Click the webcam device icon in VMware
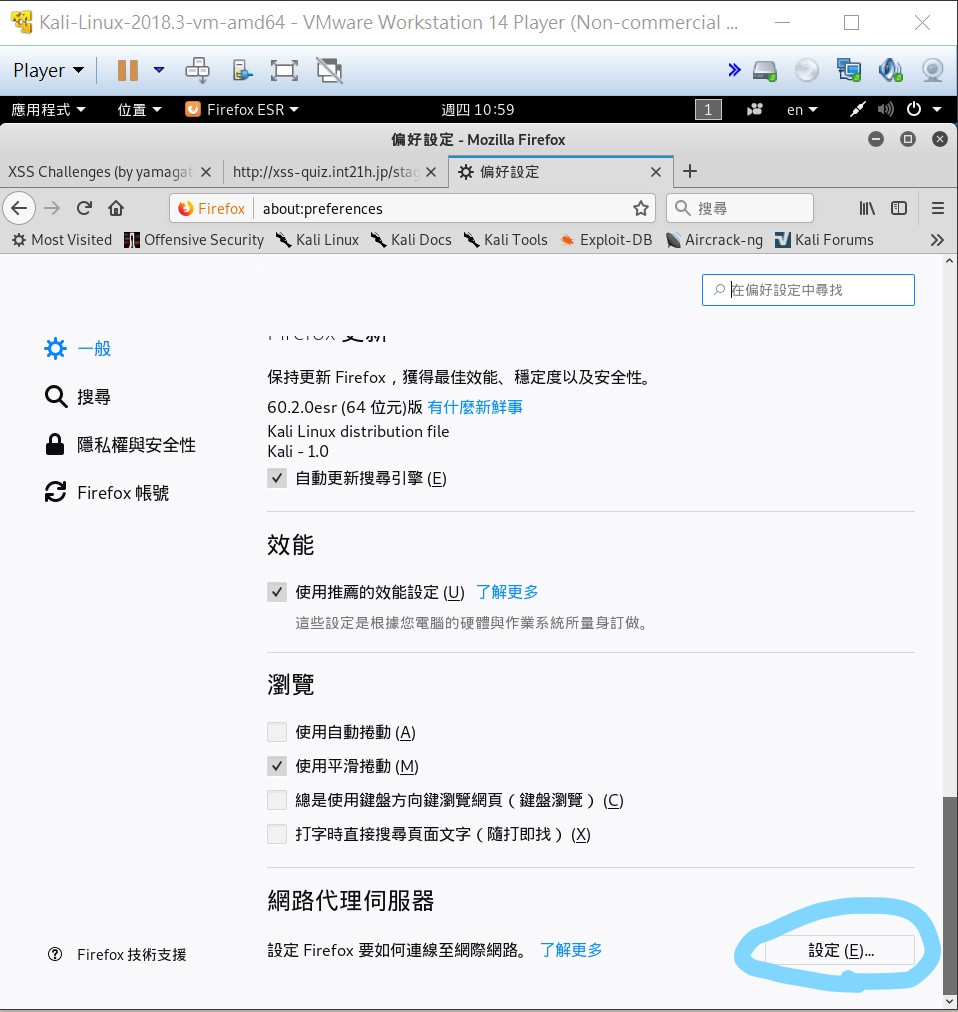The height and width of the screenshot is (1012, 958). (x=933, y=70)
